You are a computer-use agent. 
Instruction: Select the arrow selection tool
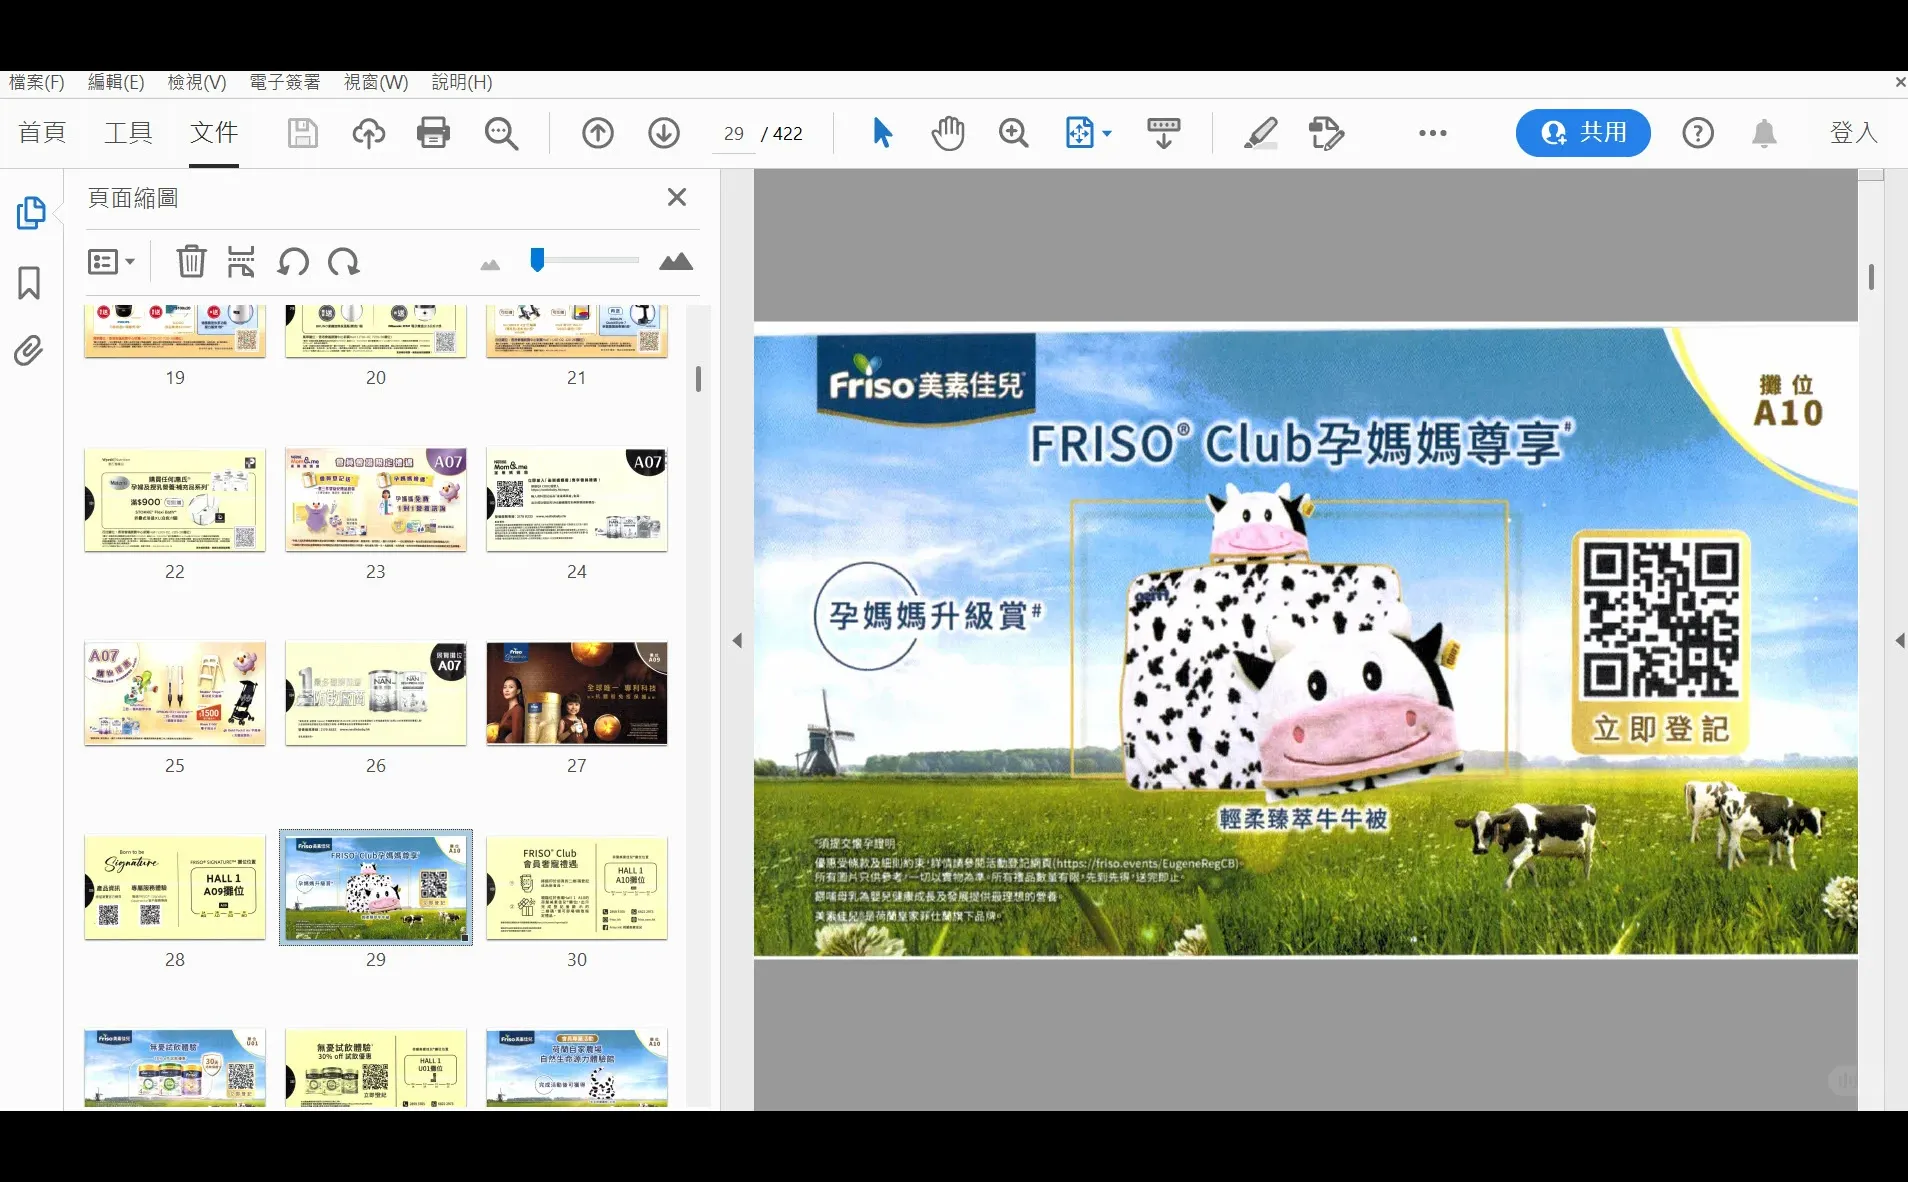(x=882, y=133)
